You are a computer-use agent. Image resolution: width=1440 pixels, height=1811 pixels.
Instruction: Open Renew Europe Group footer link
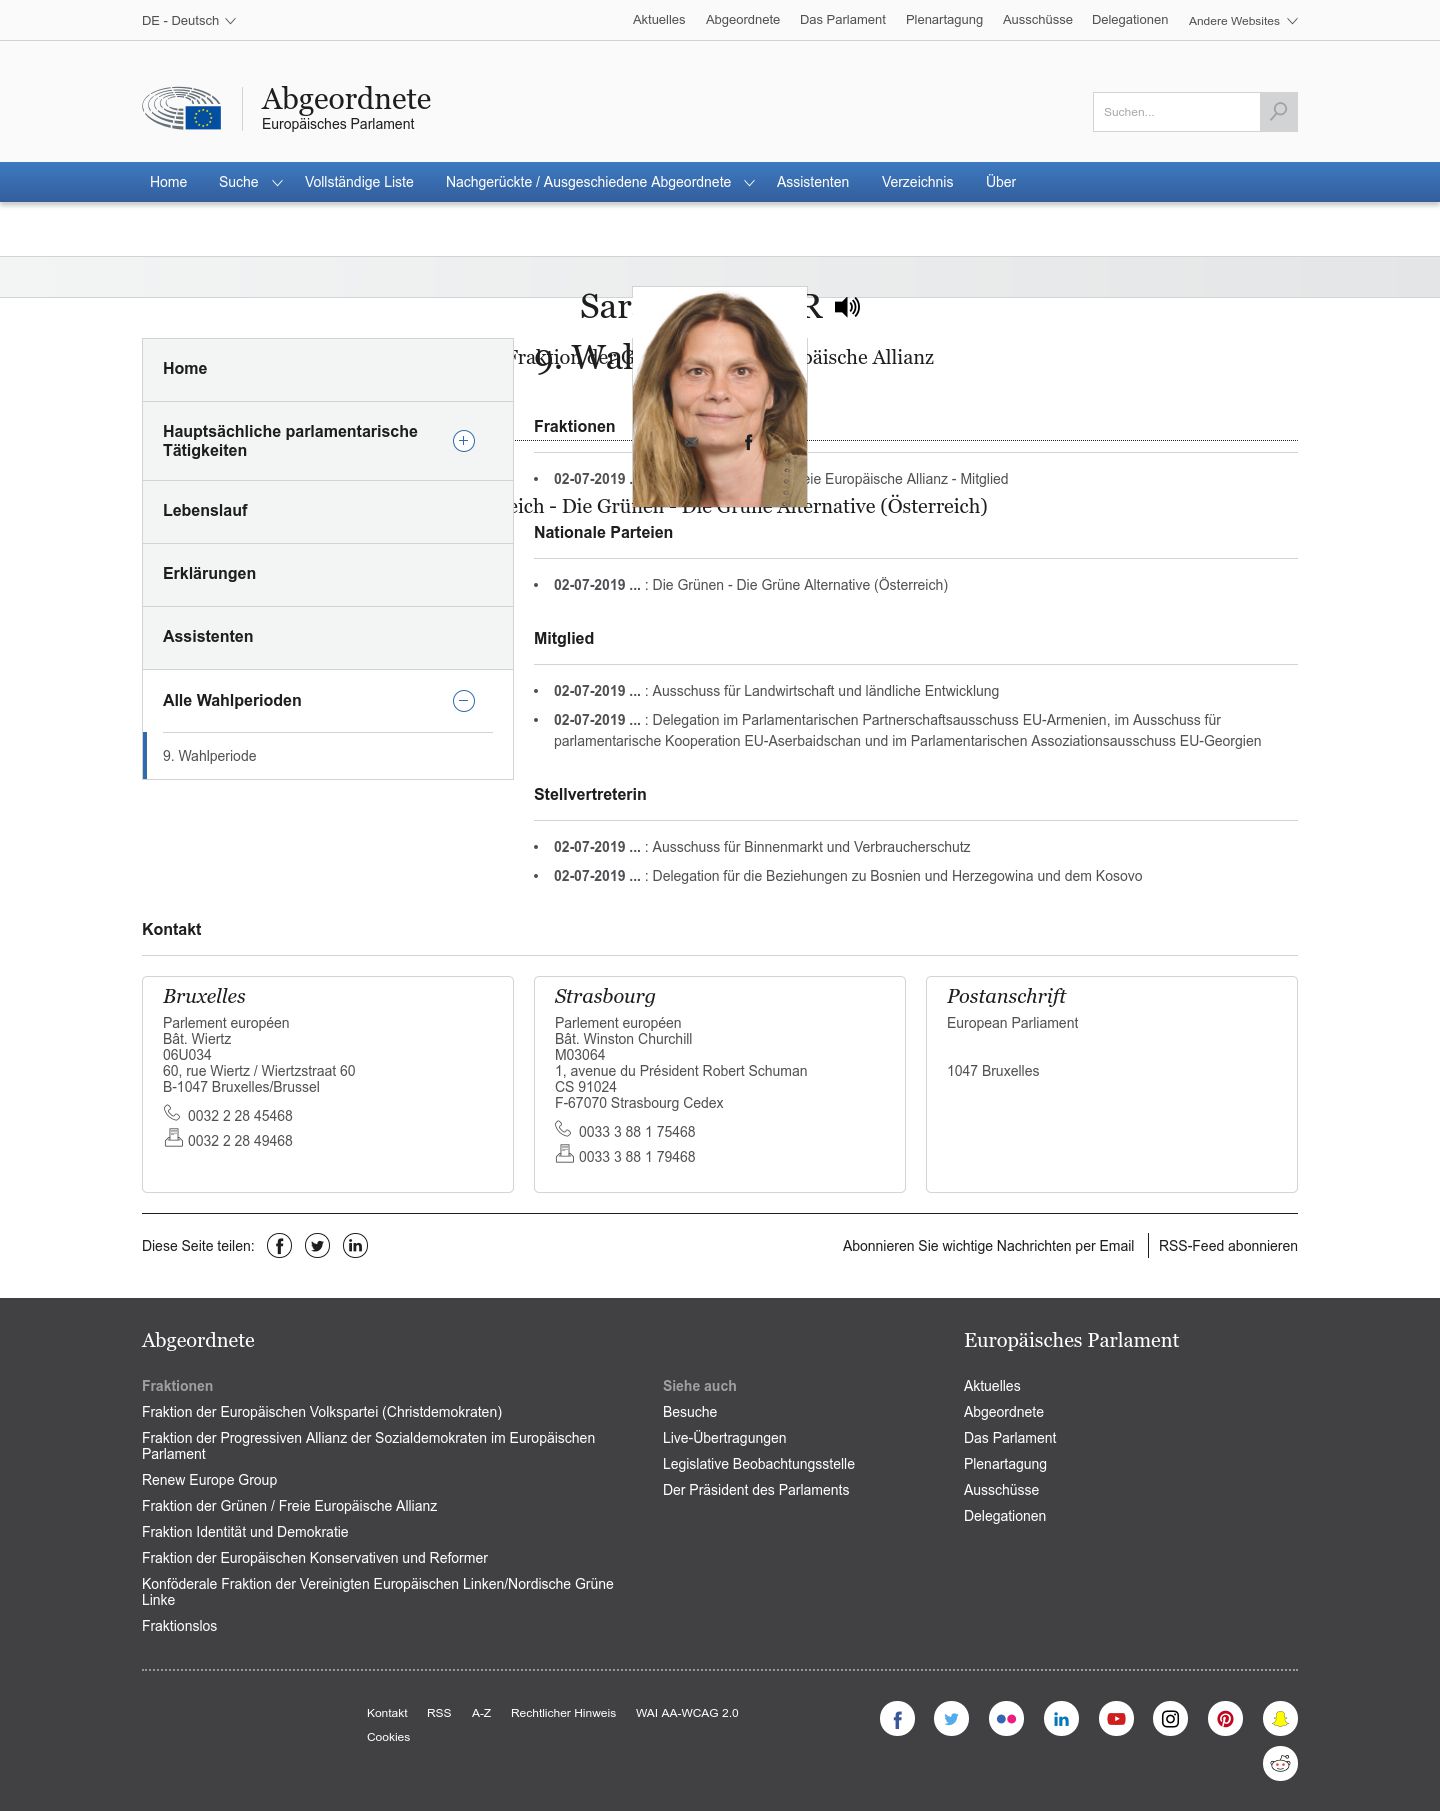pos(209,1480)
